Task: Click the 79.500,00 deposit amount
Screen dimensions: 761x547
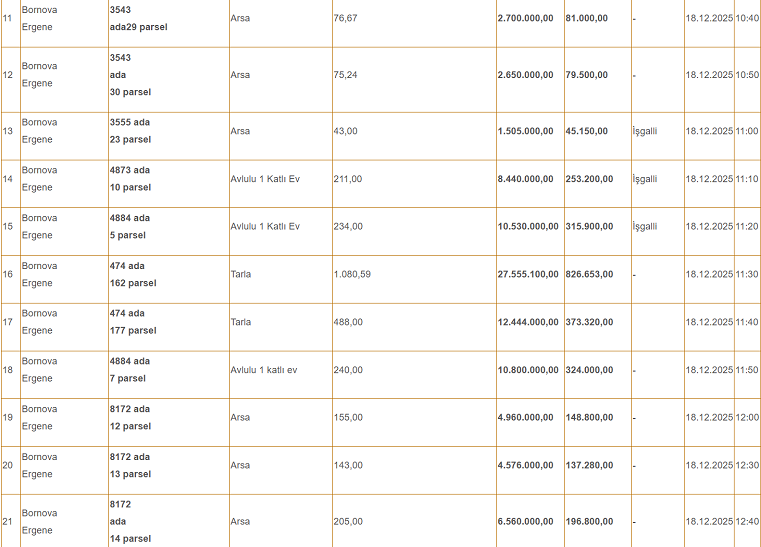Action: point(588,75)
